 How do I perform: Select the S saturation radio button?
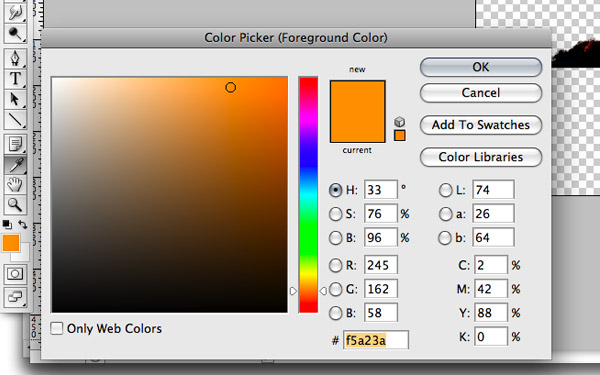tap(336, 214)
